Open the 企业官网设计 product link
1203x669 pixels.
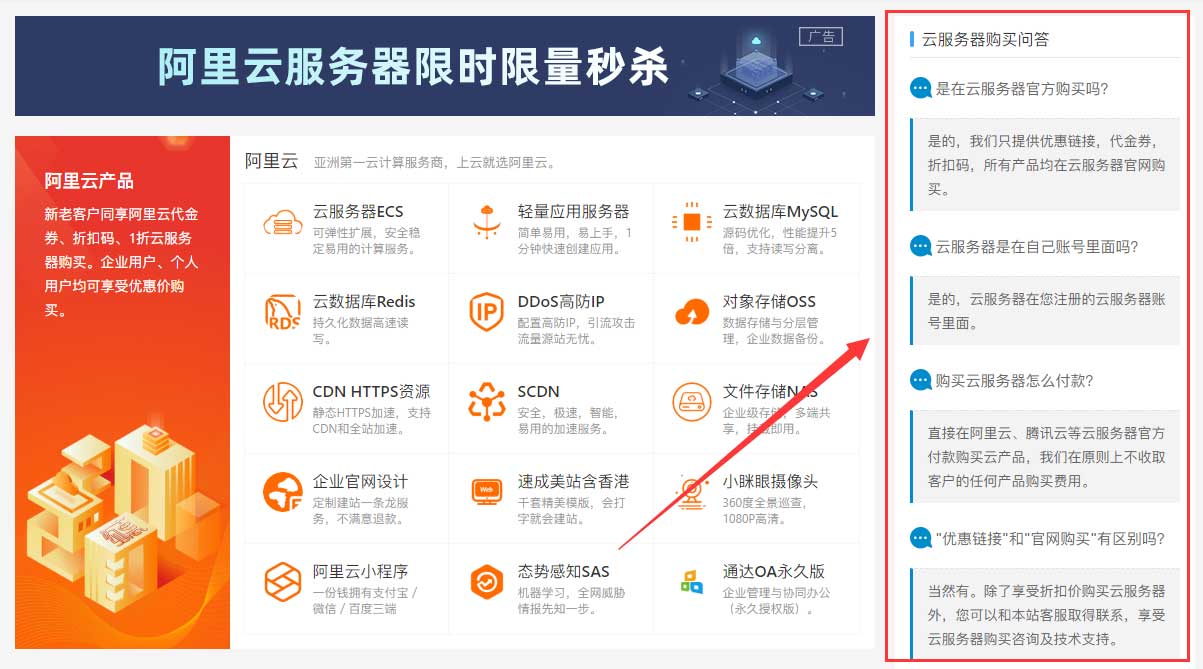360,482
